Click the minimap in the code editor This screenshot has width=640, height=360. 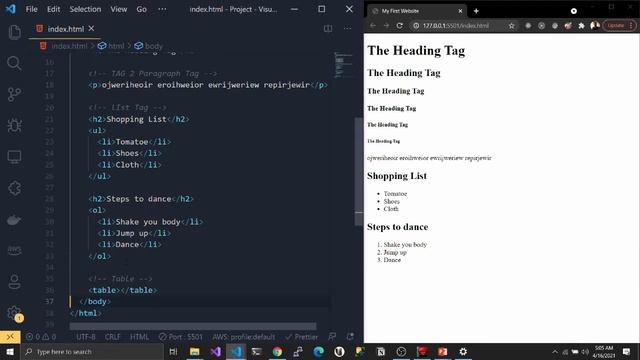[x=343, y=64]
